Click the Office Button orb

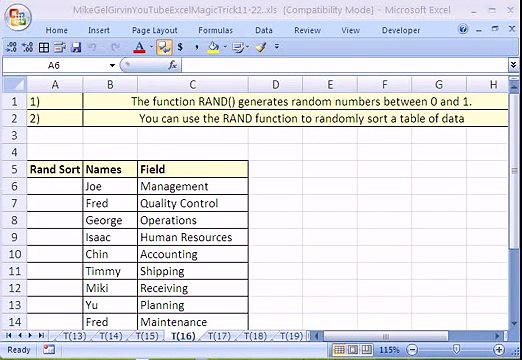click(17, 17)
